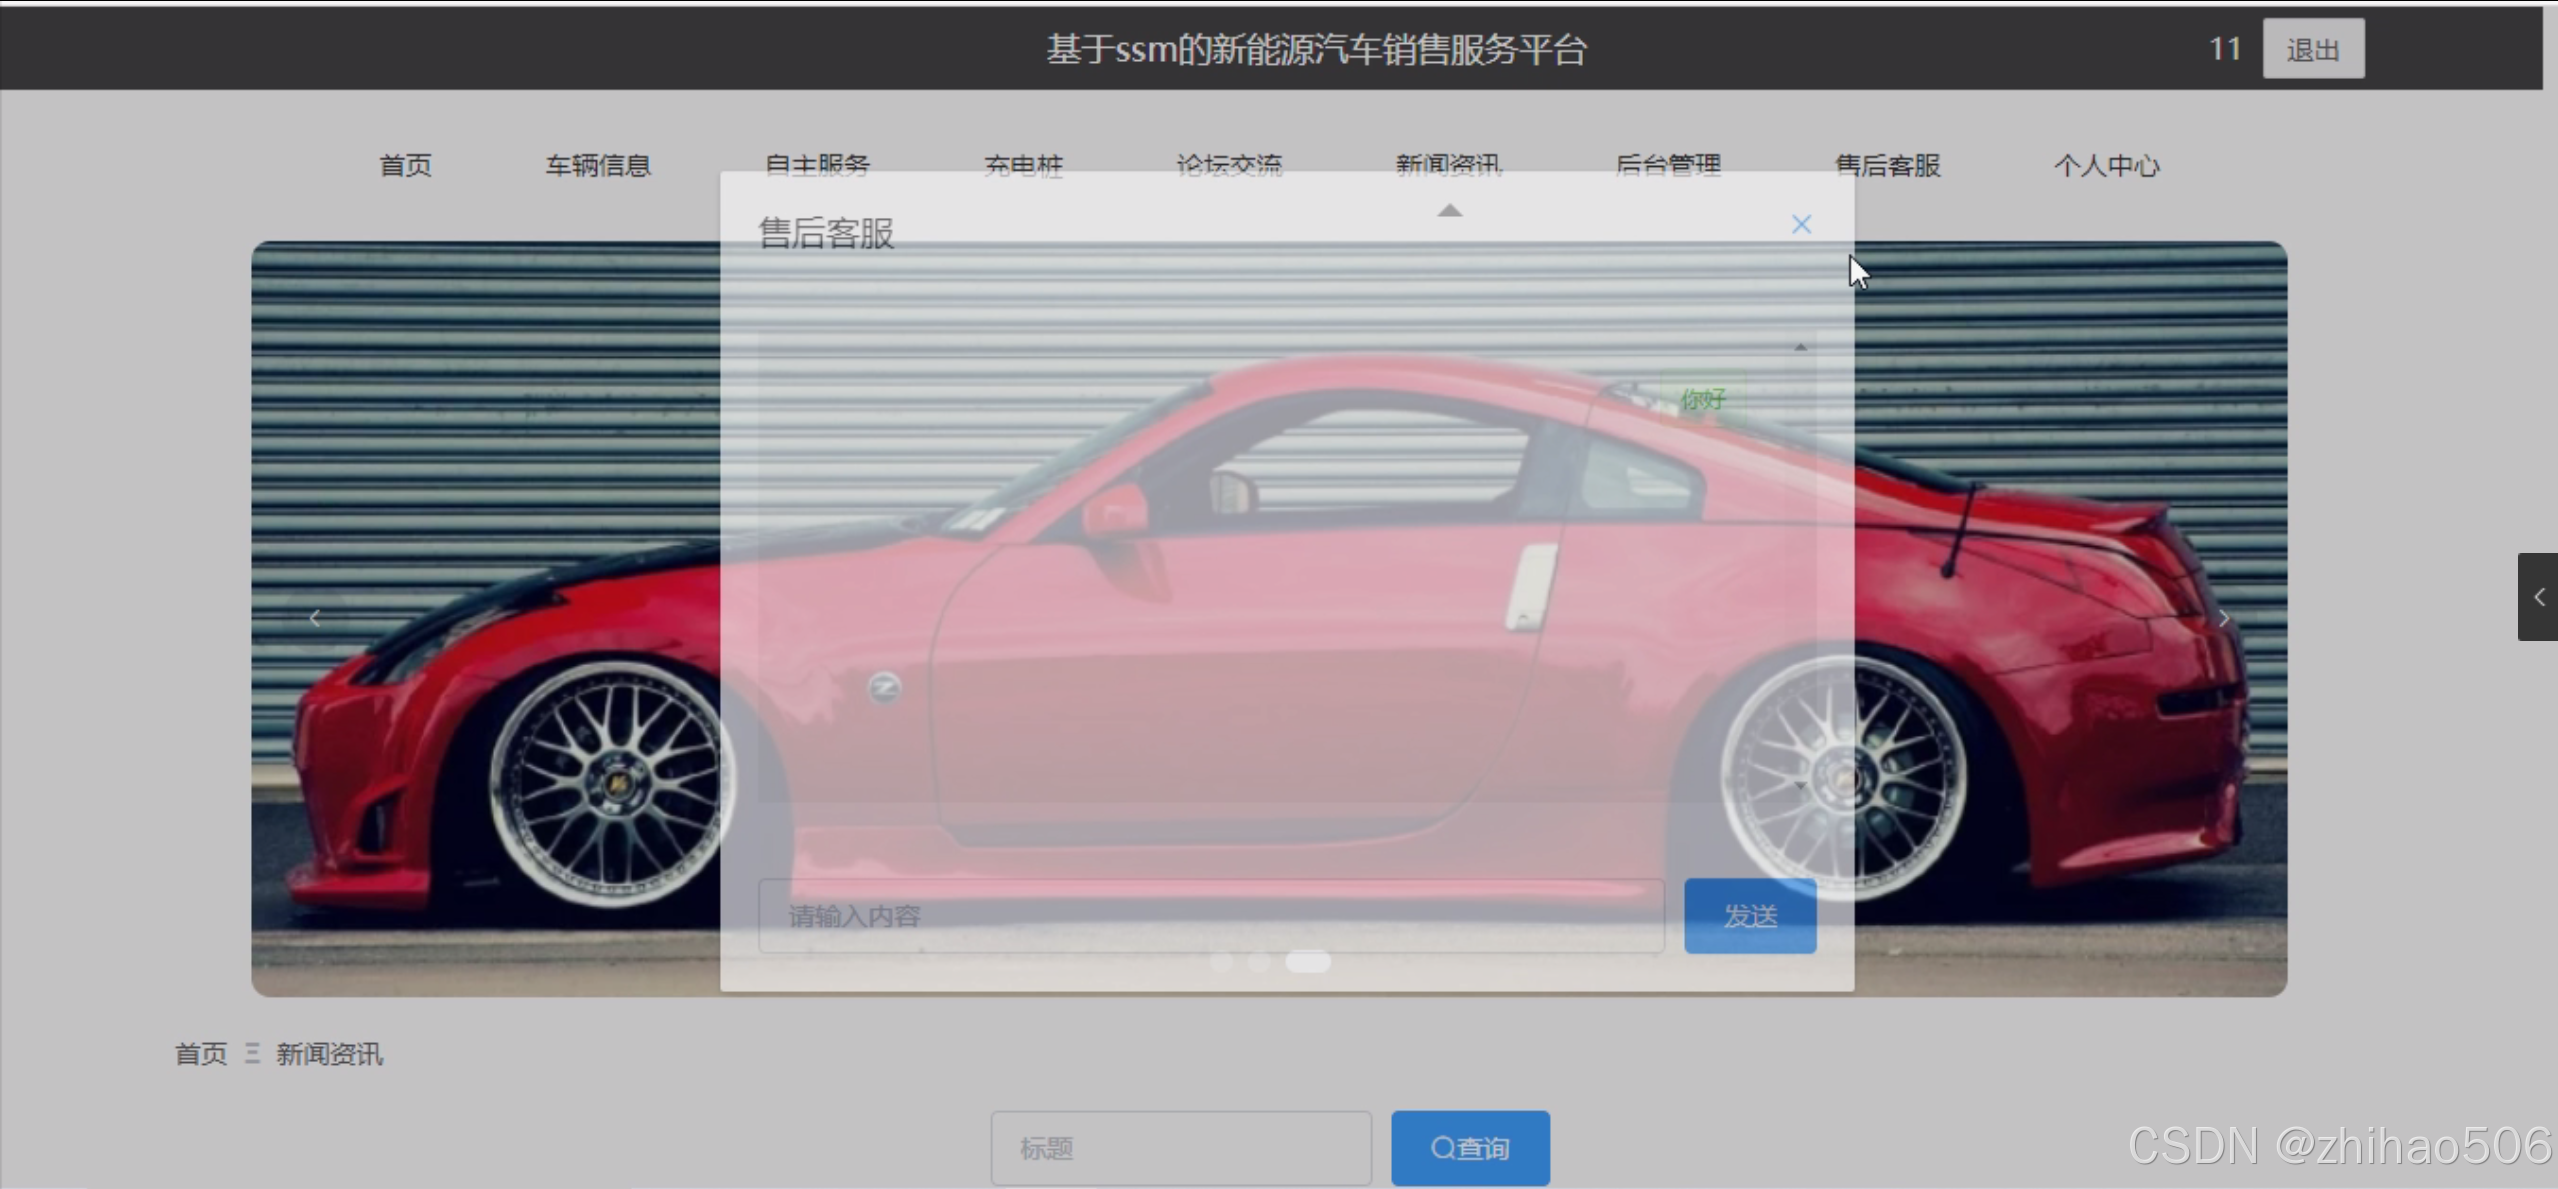Close the 售后客服 chat dialog
The width and height of the screenshot is (2558, 1189).
1801,225
